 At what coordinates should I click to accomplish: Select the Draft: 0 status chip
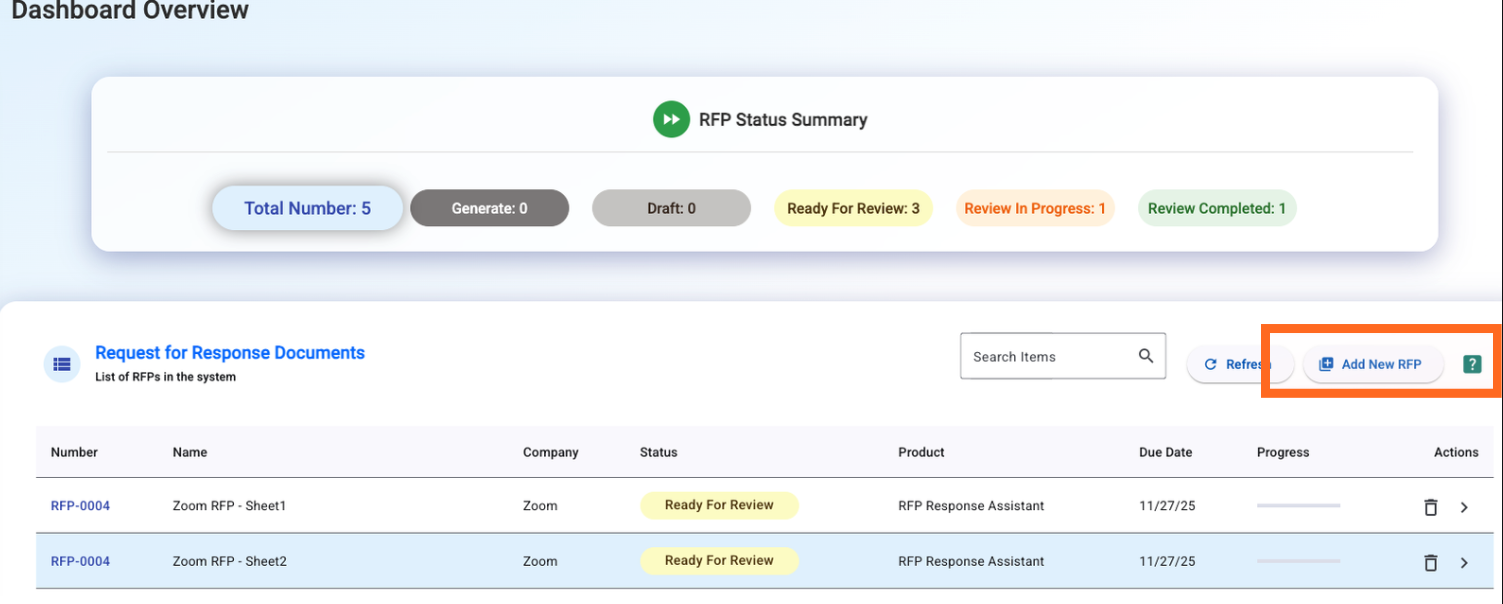point(671,208)
